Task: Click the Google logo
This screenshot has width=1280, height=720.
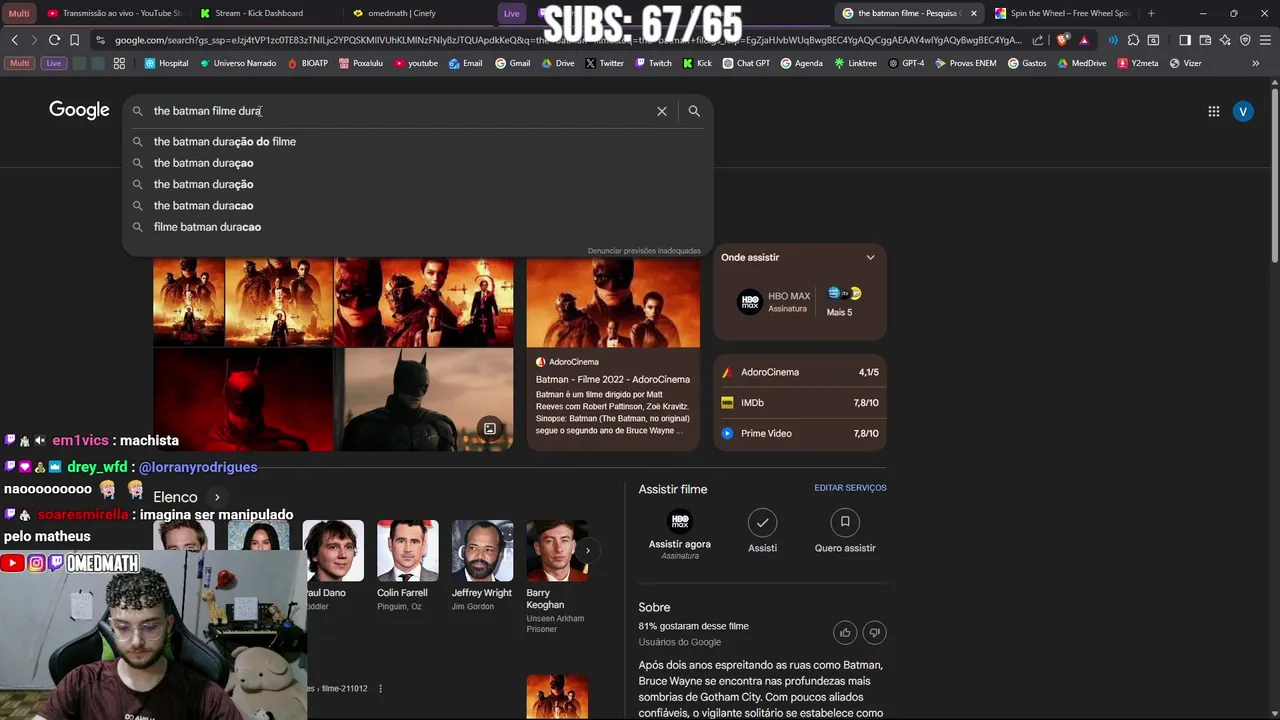Action: pos(79,110)
